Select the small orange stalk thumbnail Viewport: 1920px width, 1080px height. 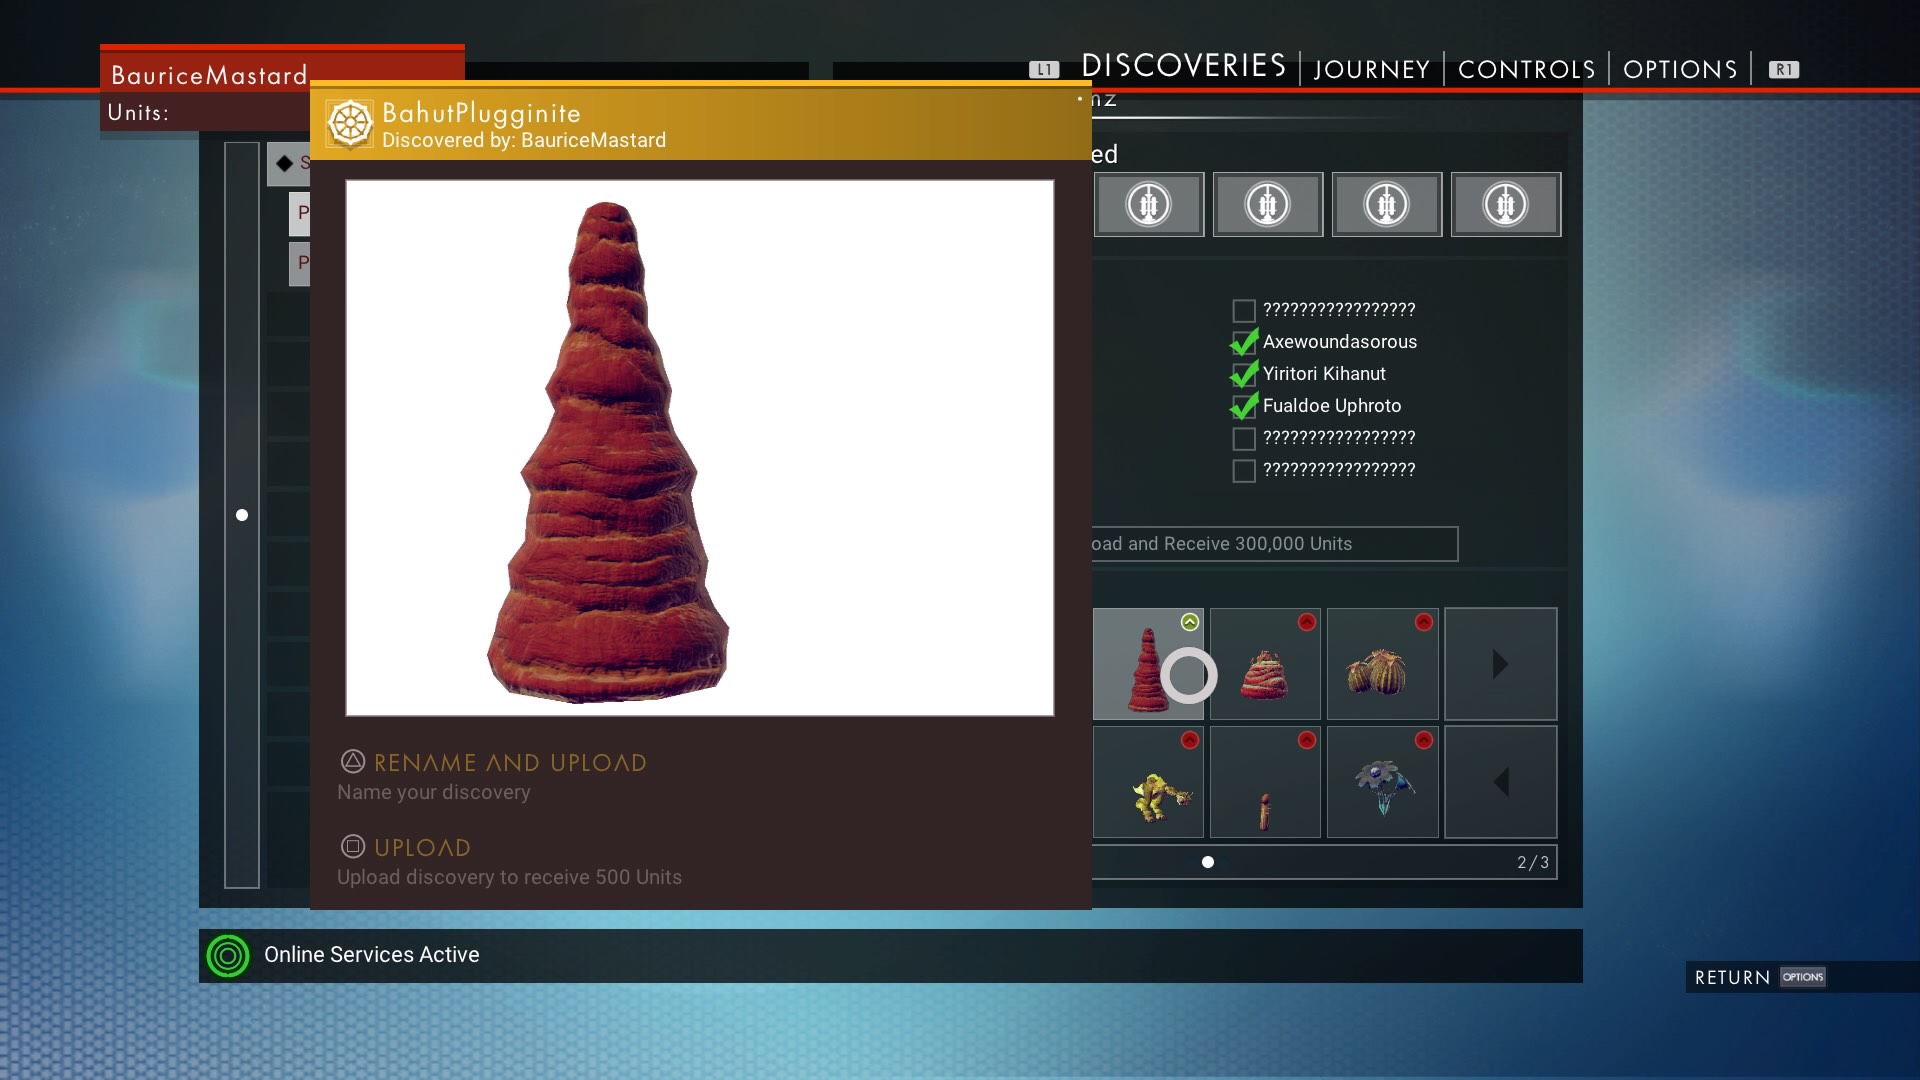point(1265,782)
